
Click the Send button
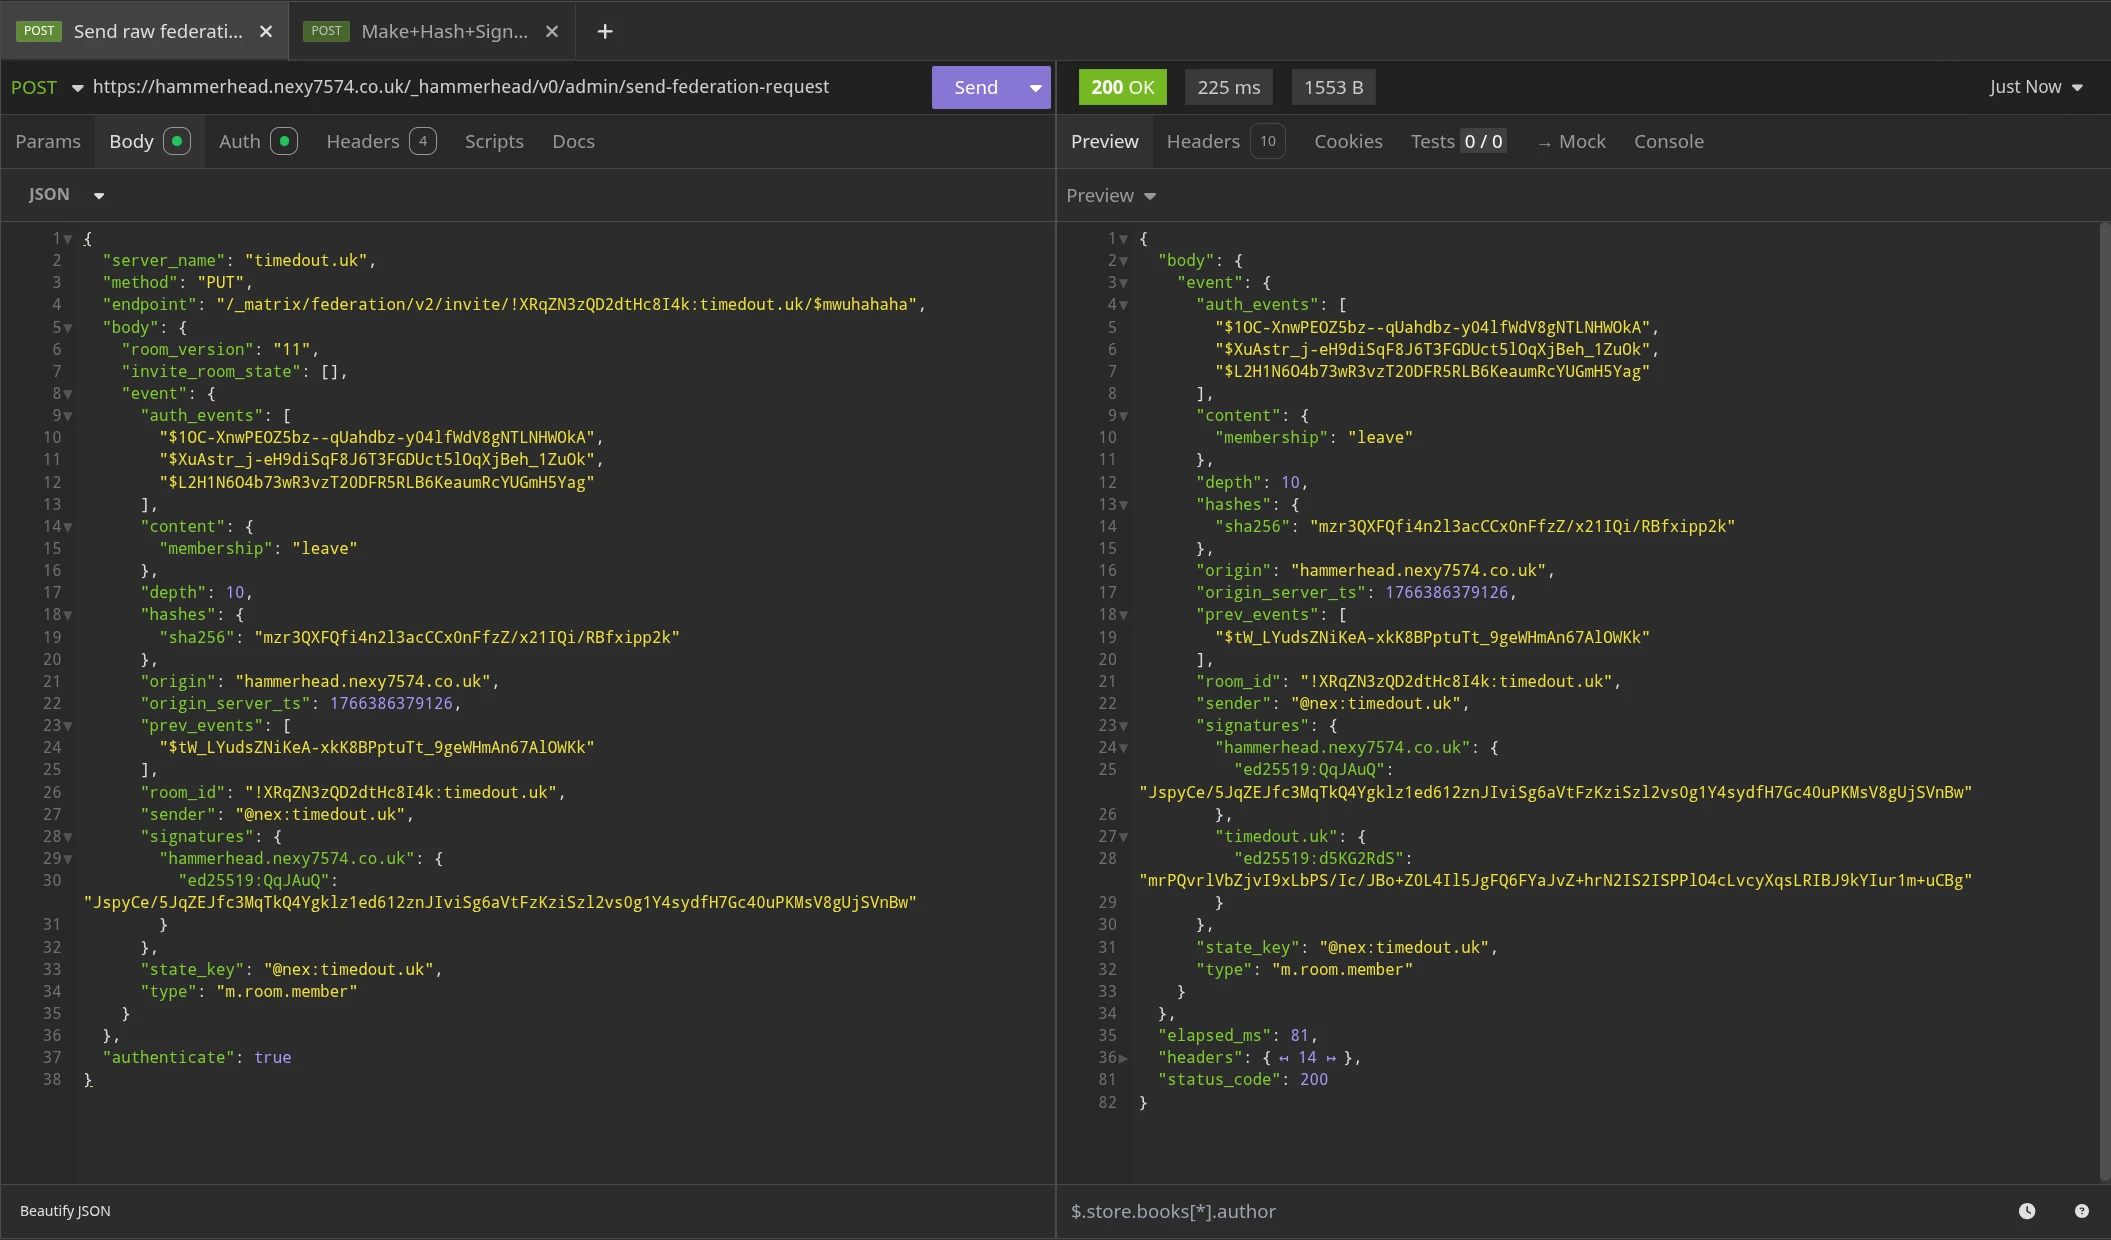point(975,88)
